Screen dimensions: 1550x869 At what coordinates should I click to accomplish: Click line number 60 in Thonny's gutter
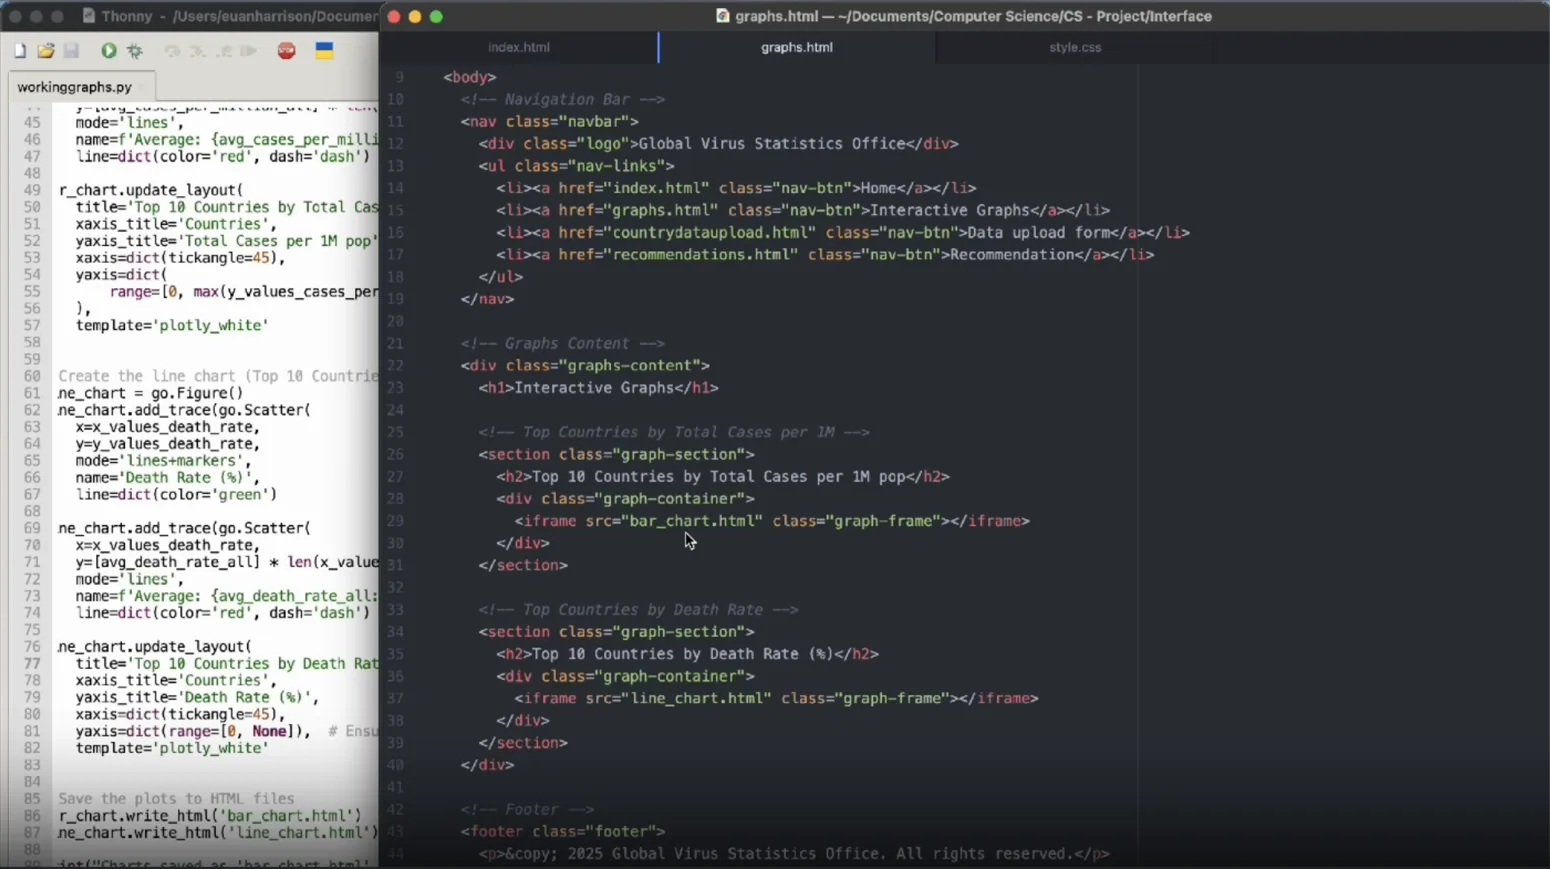(x=32, y=376)
